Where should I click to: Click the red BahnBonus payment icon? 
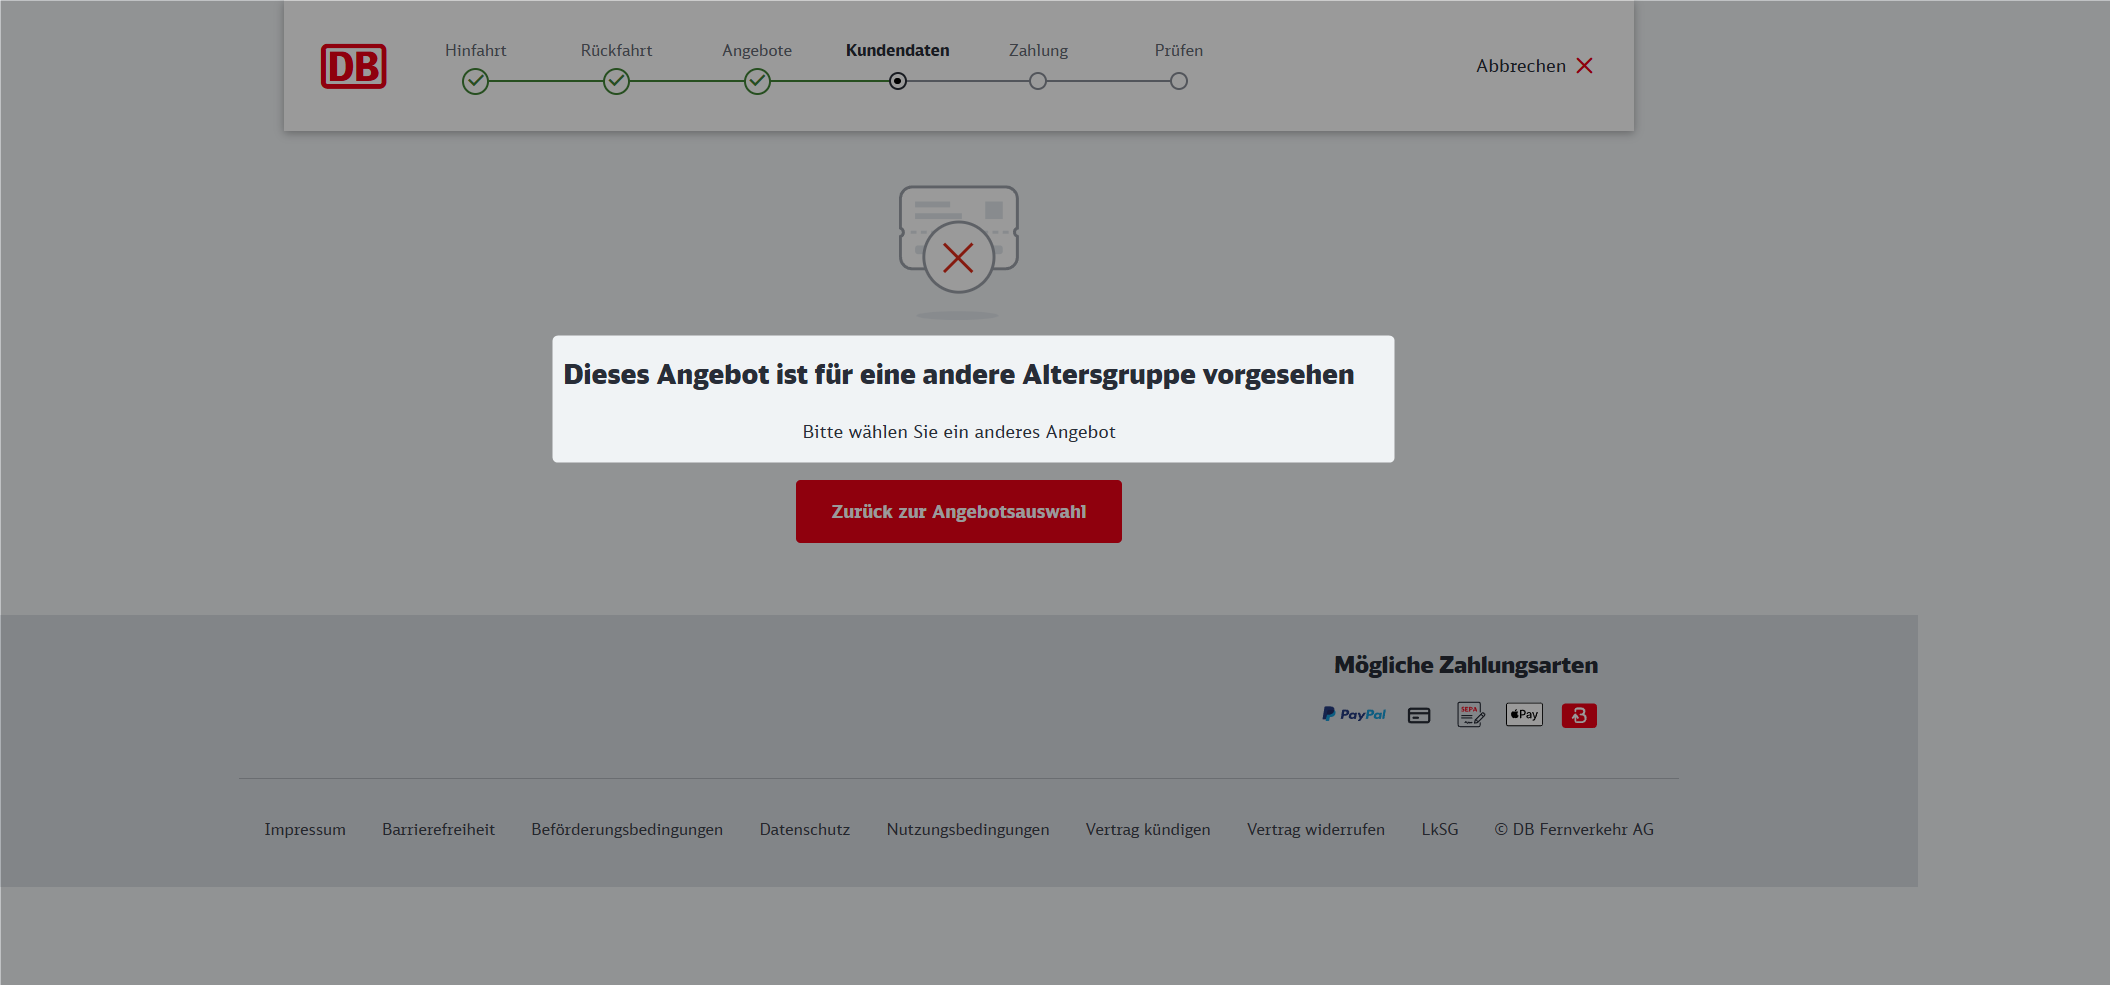point(1578,716)
